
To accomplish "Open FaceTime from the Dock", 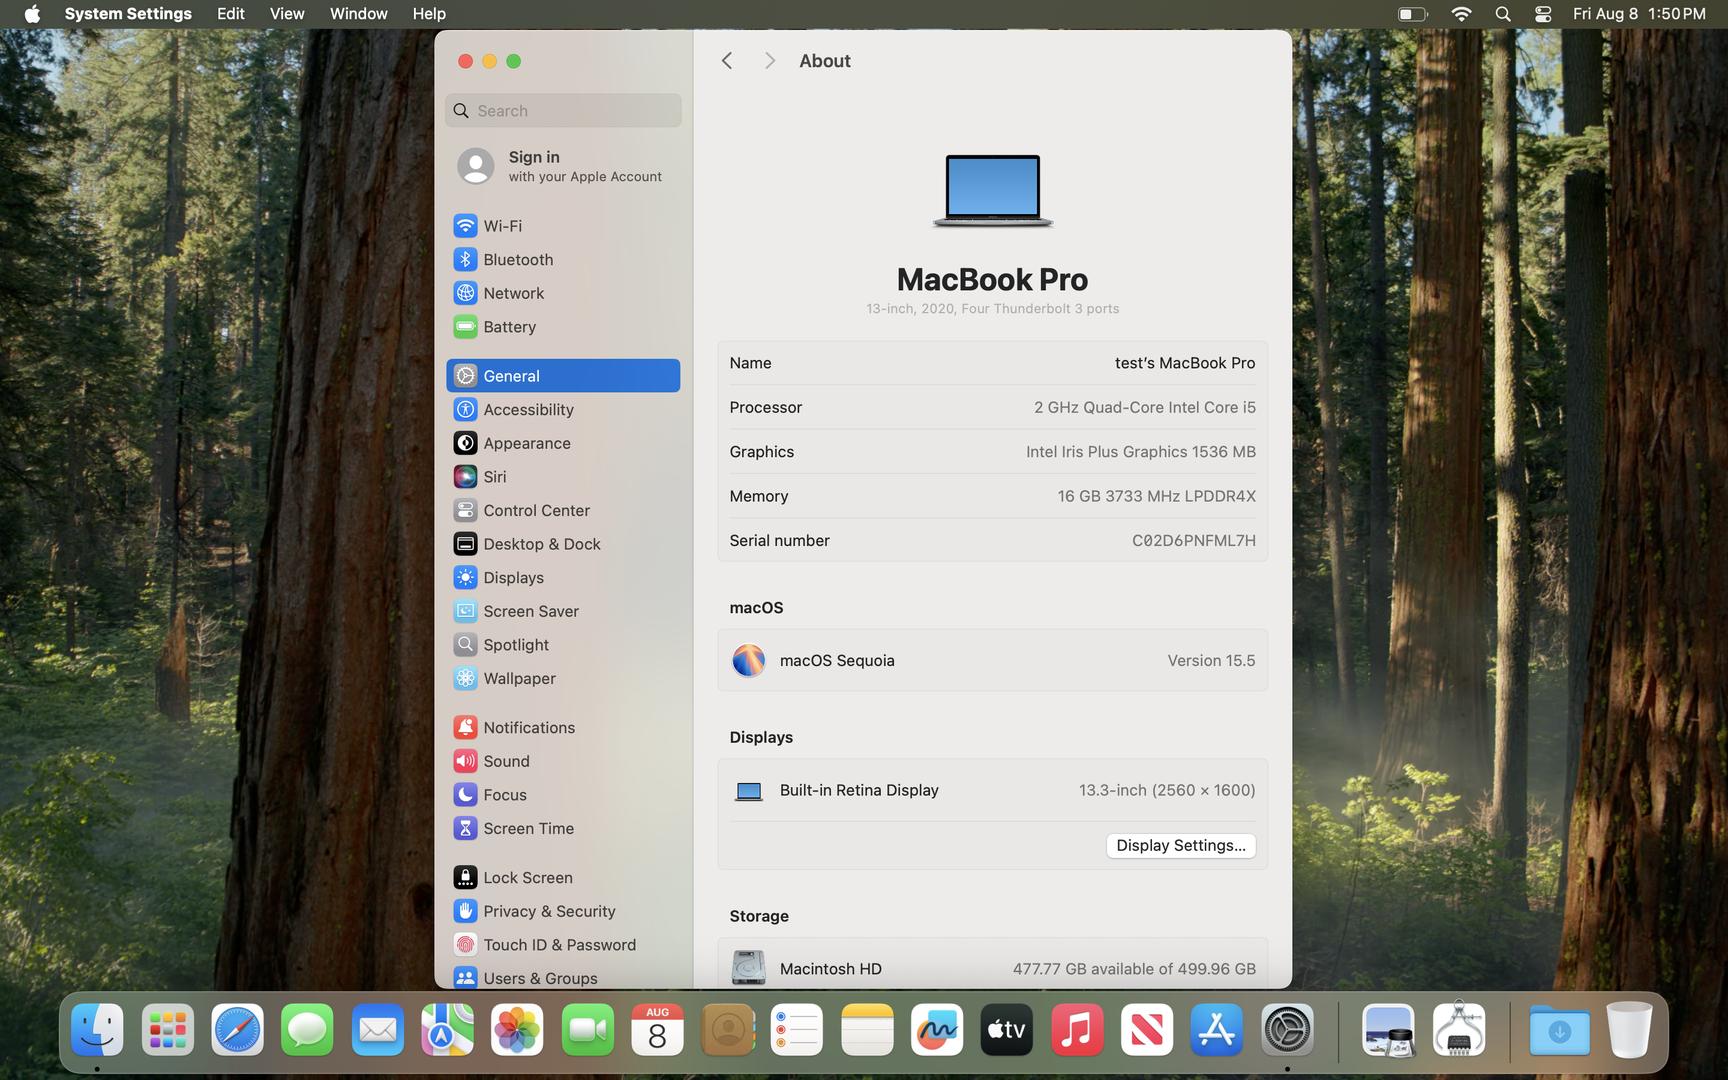I will point(587,1030).
